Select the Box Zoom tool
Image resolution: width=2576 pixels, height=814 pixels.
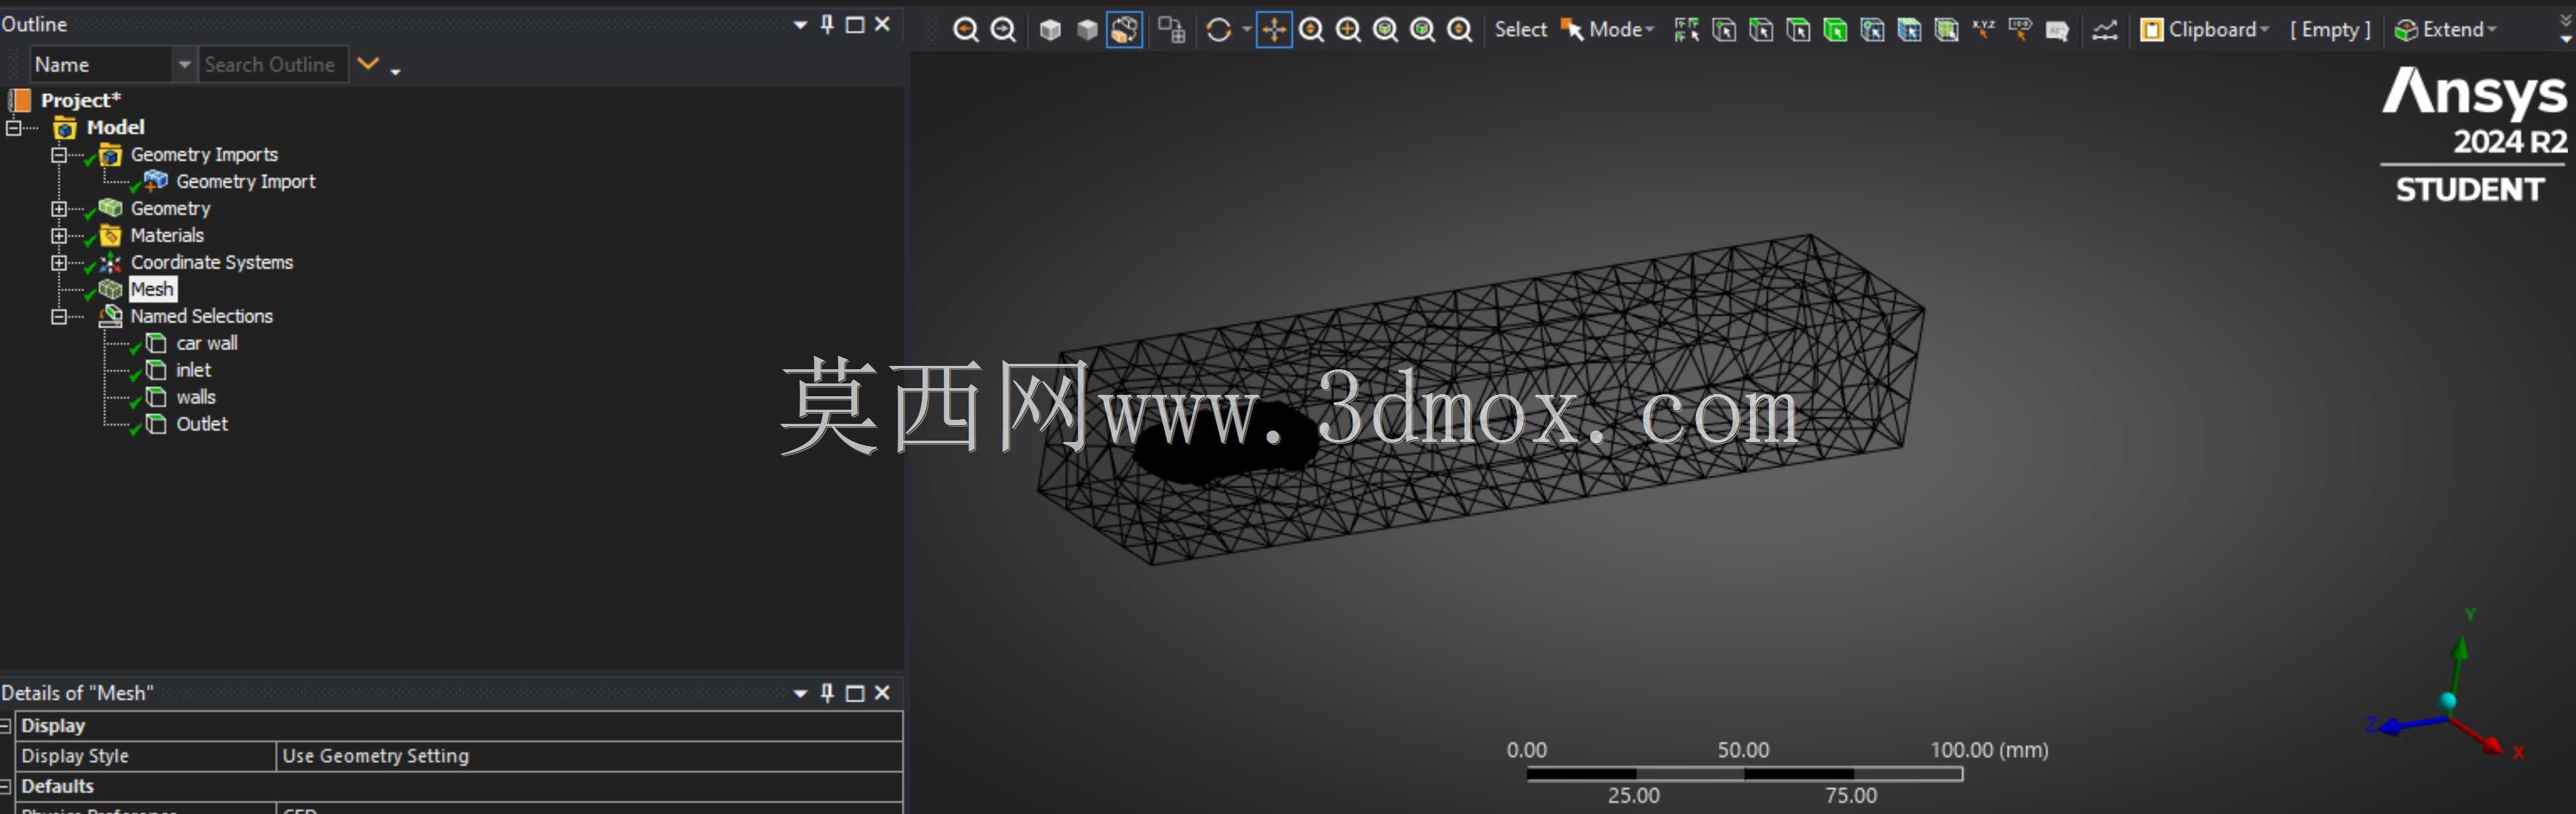point(1348,30)
